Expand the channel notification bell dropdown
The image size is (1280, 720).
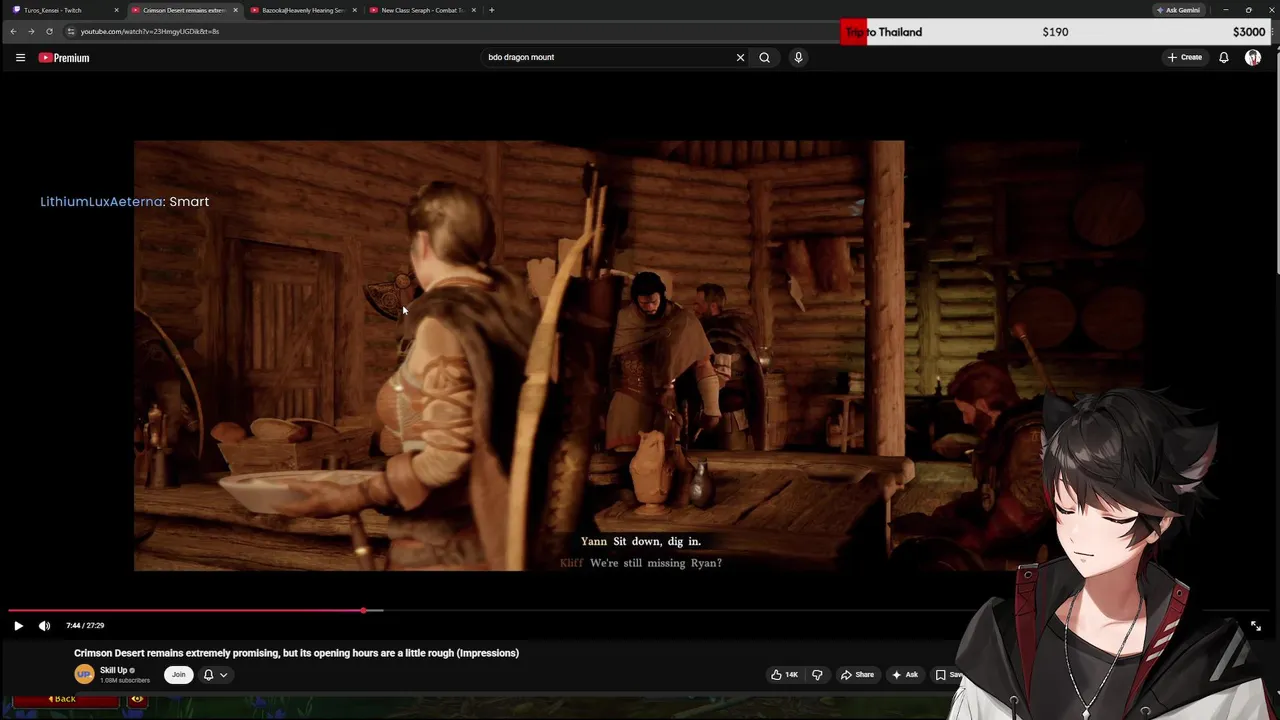215,675
